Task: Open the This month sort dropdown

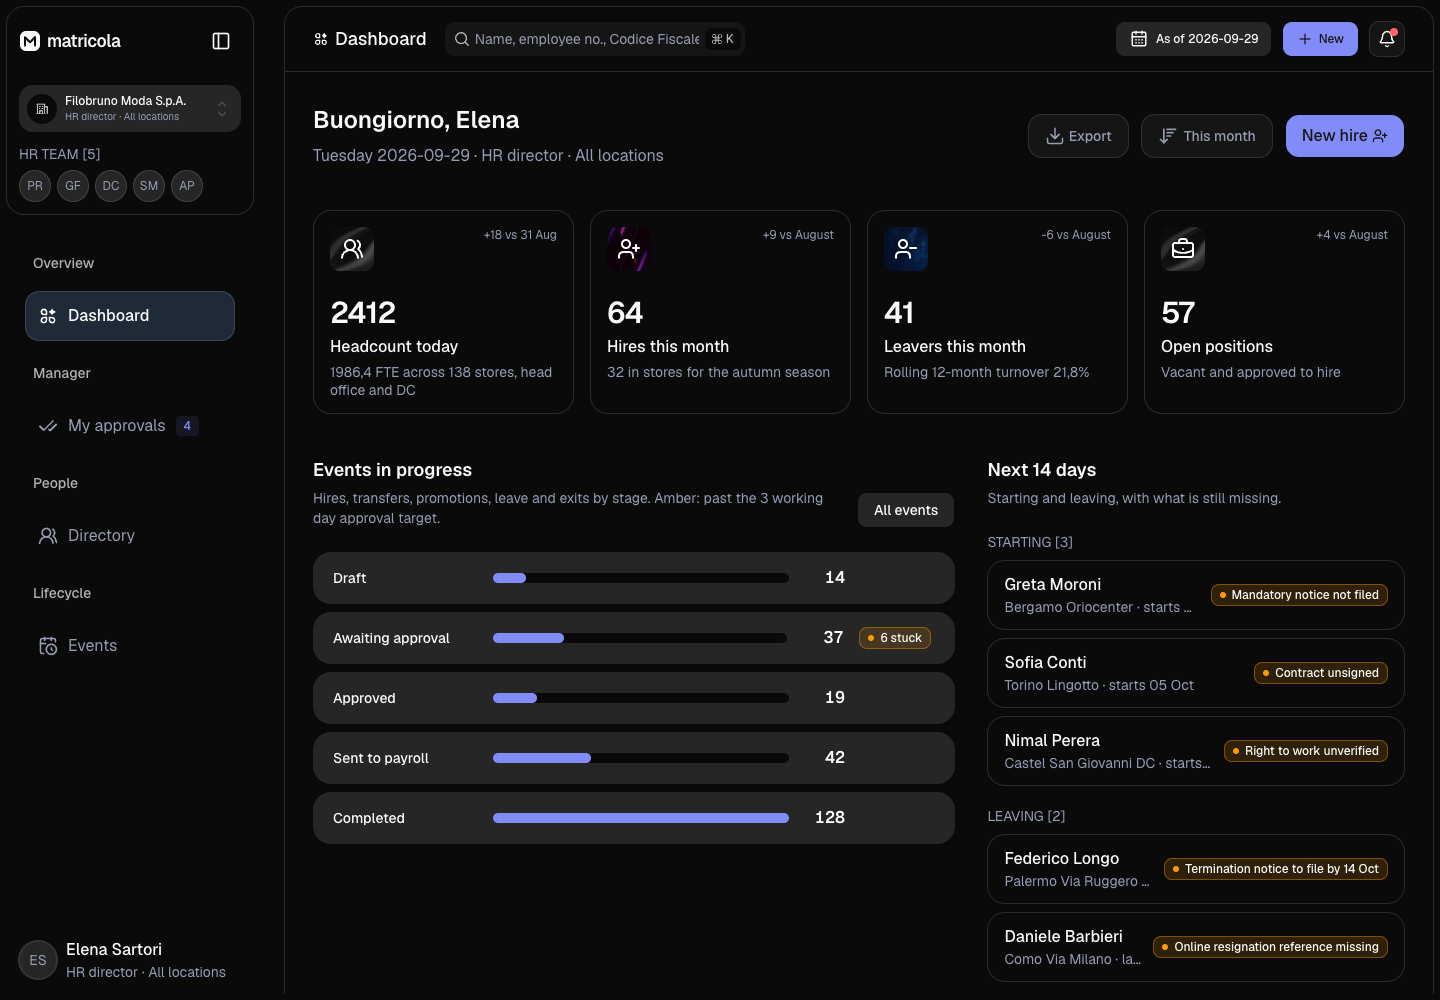Action: coord(1207,136)
